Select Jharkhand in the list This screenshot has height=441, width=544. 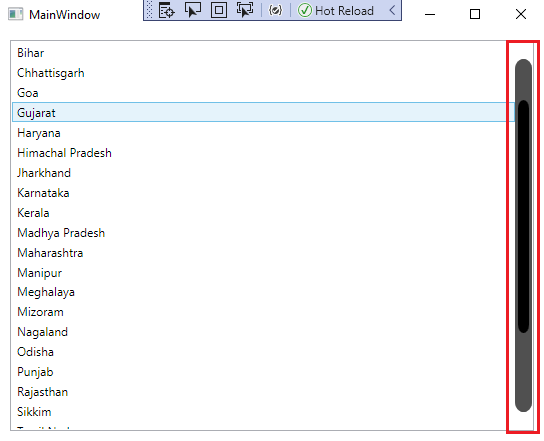pos(263,173)
